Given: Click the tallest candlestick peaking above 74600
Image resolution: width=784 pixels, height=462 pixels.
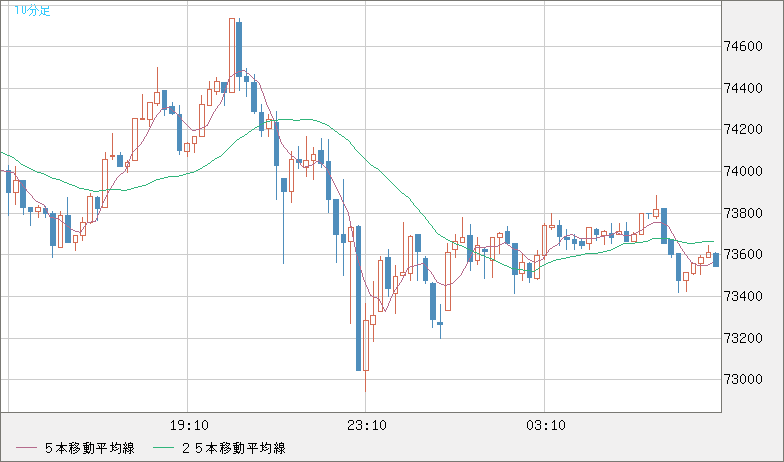Looking at the screenshot, I should coord(232,55).
